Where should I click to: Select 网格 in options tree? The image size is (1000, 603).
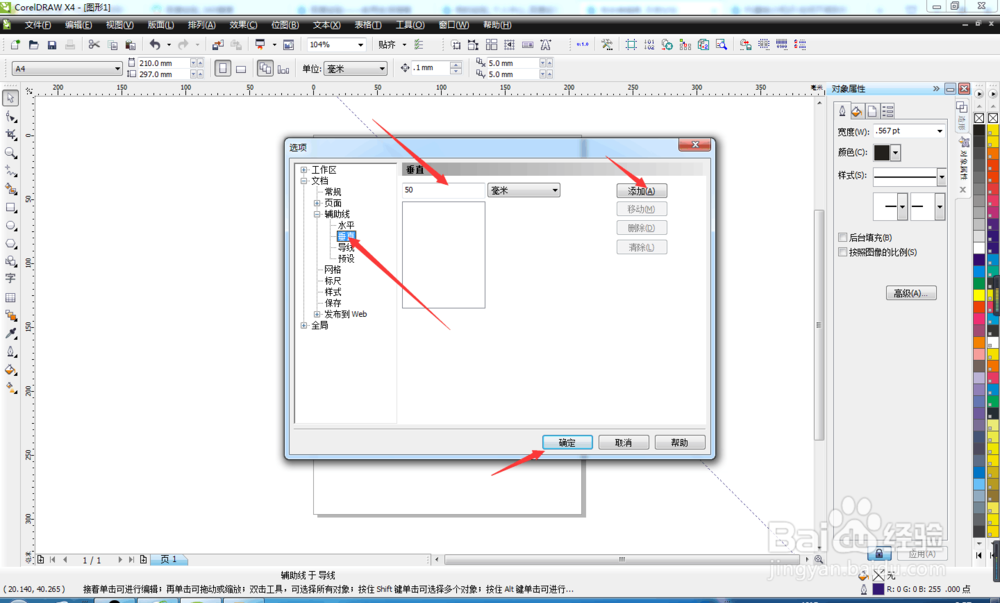(333, 270)
